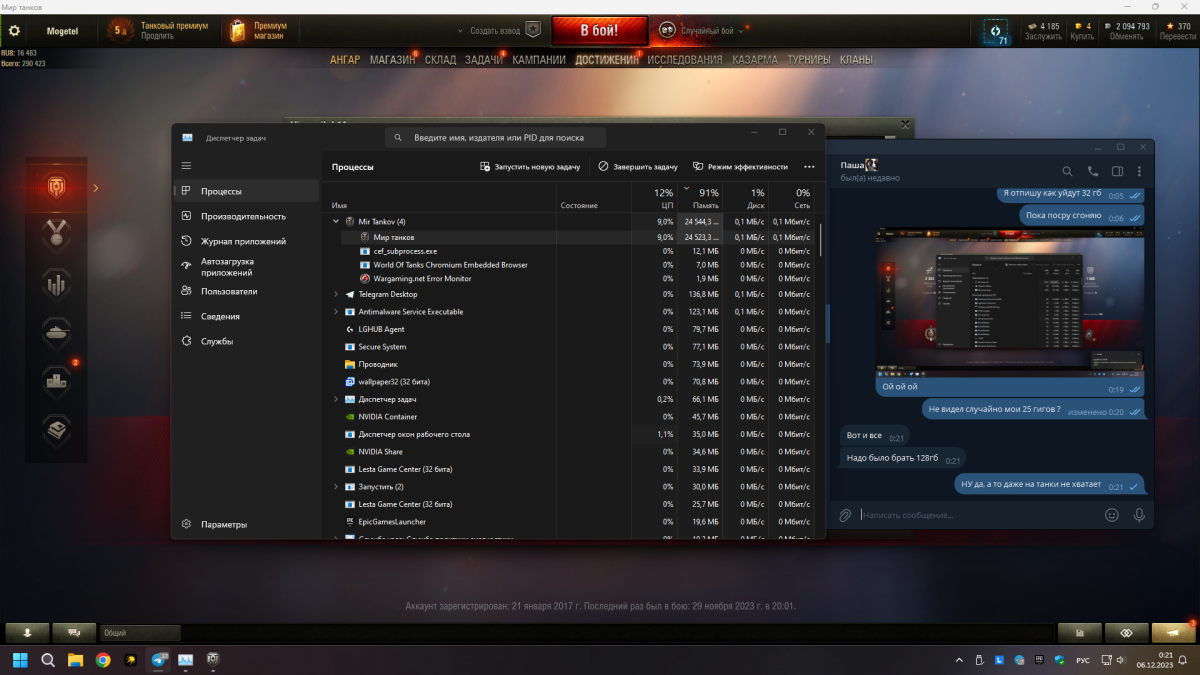
Task: Open game settings gear icon
Action: (x=14, y=30)
